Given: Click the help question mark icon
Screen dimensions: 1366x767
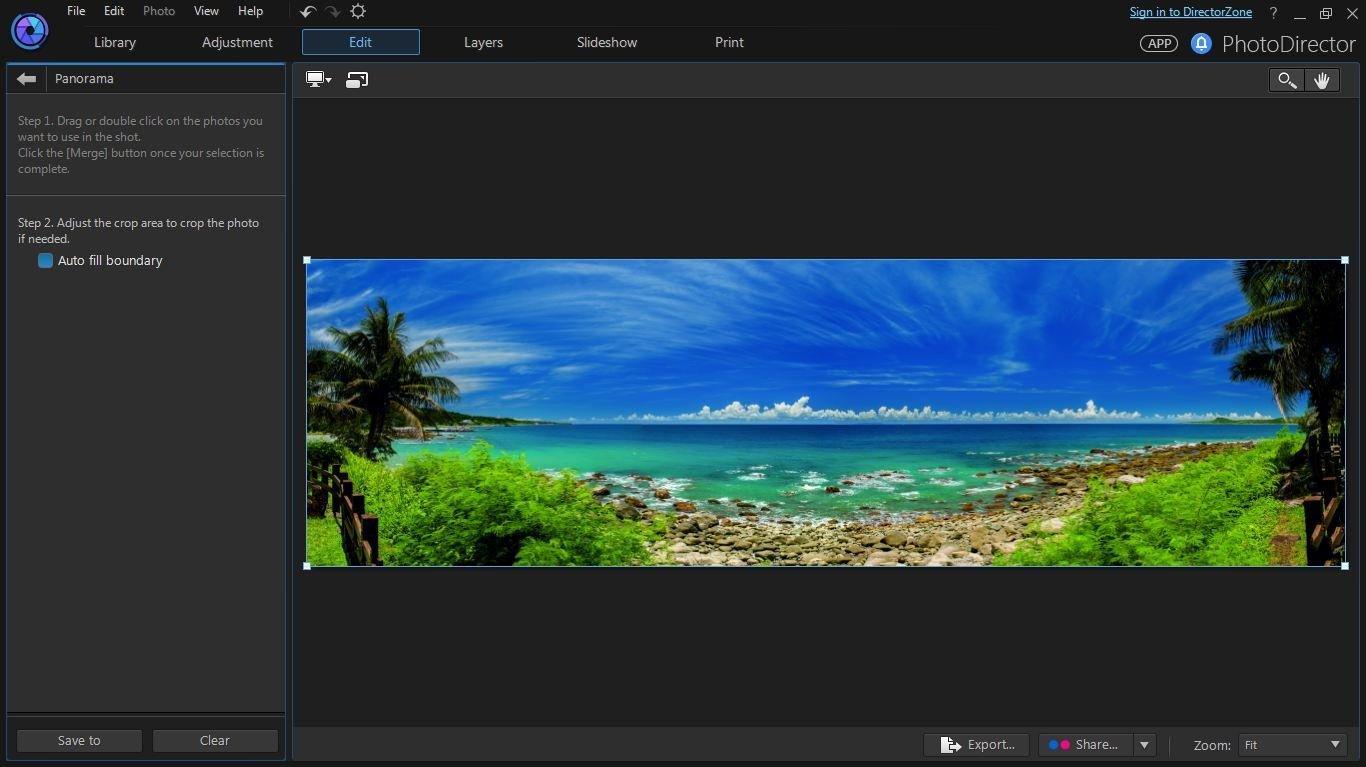Looking at the screenshot, I should [1272, 12].
